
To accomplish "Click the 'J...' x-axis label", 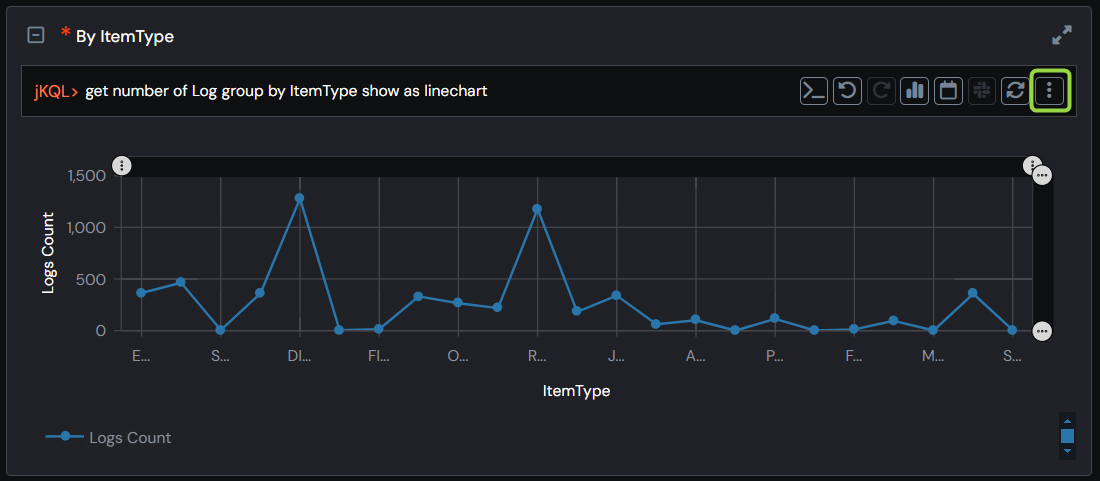I will [617, 356].
